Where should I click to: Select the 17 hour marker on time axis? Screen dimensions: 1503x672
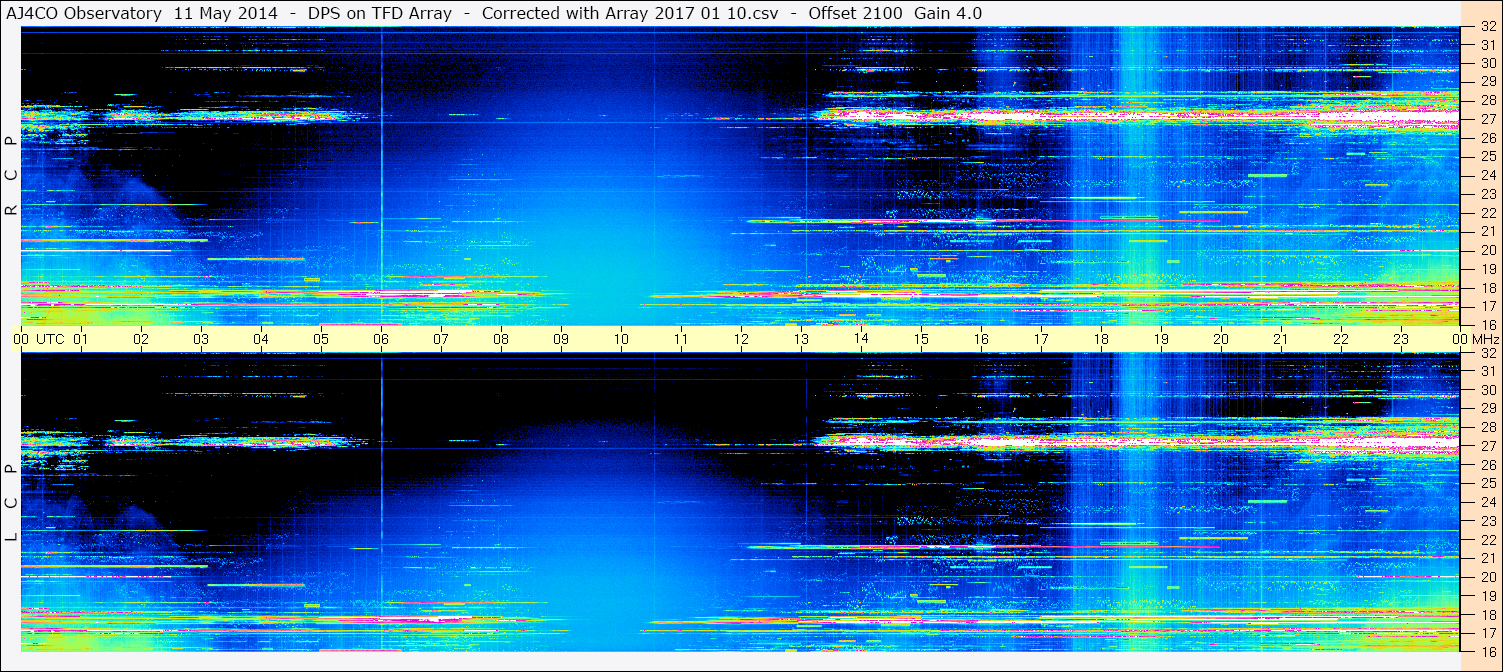click(1041, 339)
